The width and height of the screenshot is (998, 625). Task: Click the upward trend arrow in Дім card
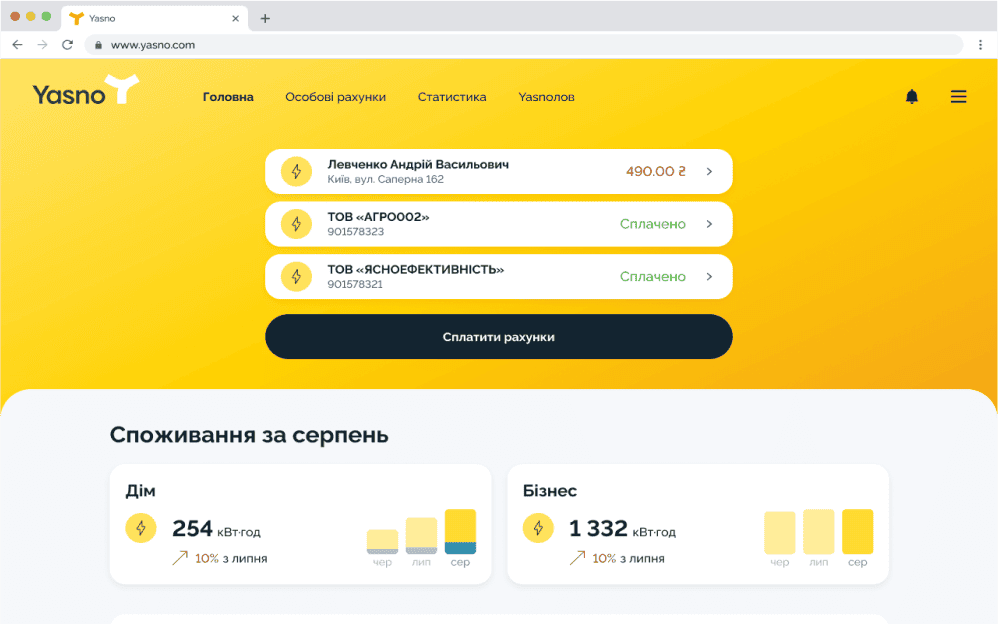pos(180,558)
